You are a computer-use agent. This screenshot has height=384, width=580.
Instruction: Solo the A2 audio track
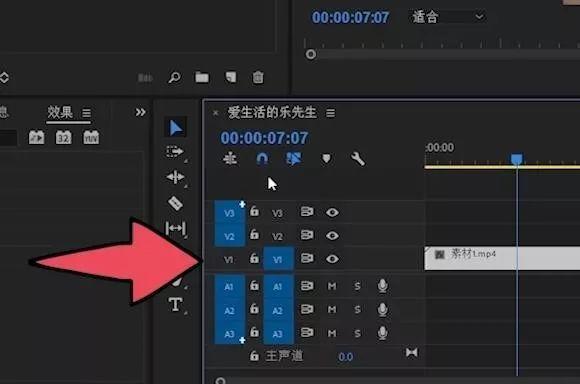click(x=357, y=309)
